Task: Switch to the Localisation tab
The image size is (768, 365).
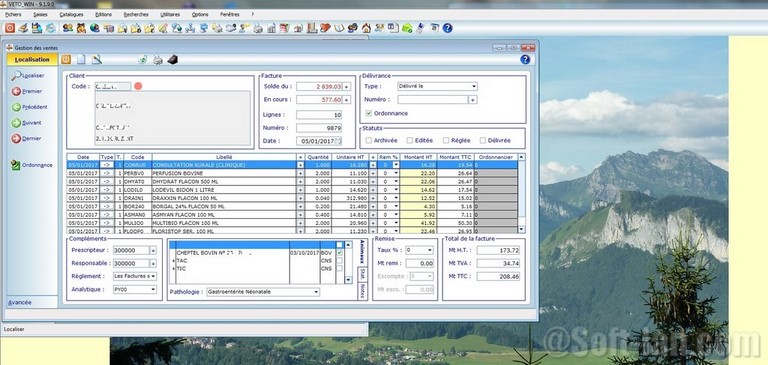Action: (32, 60)
